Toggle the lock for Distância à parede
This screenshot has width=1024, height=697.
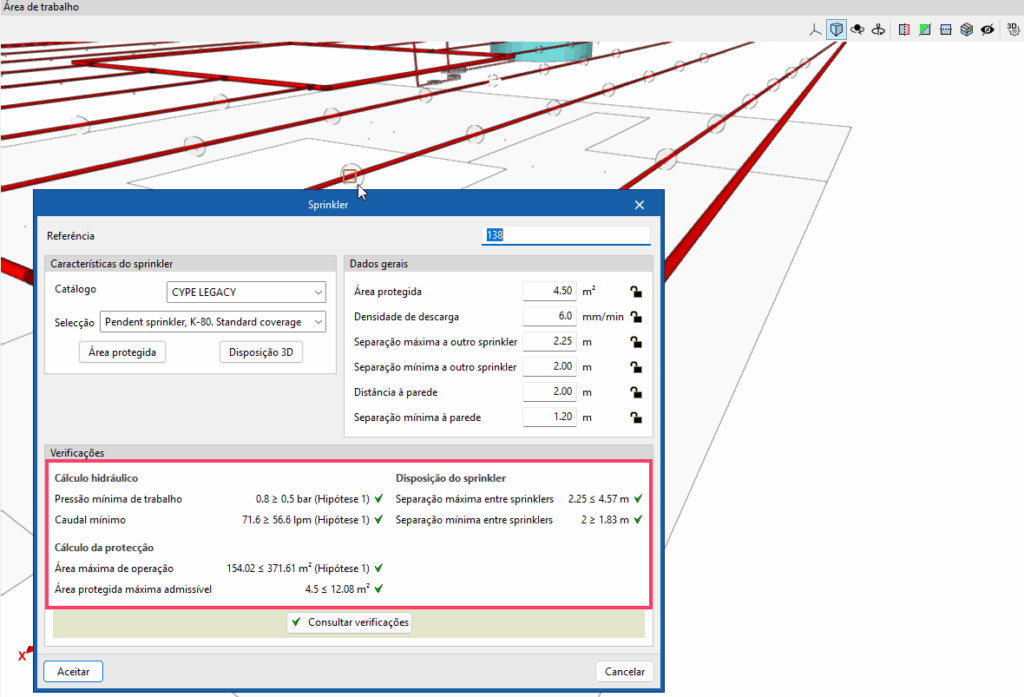coord(635,392)
